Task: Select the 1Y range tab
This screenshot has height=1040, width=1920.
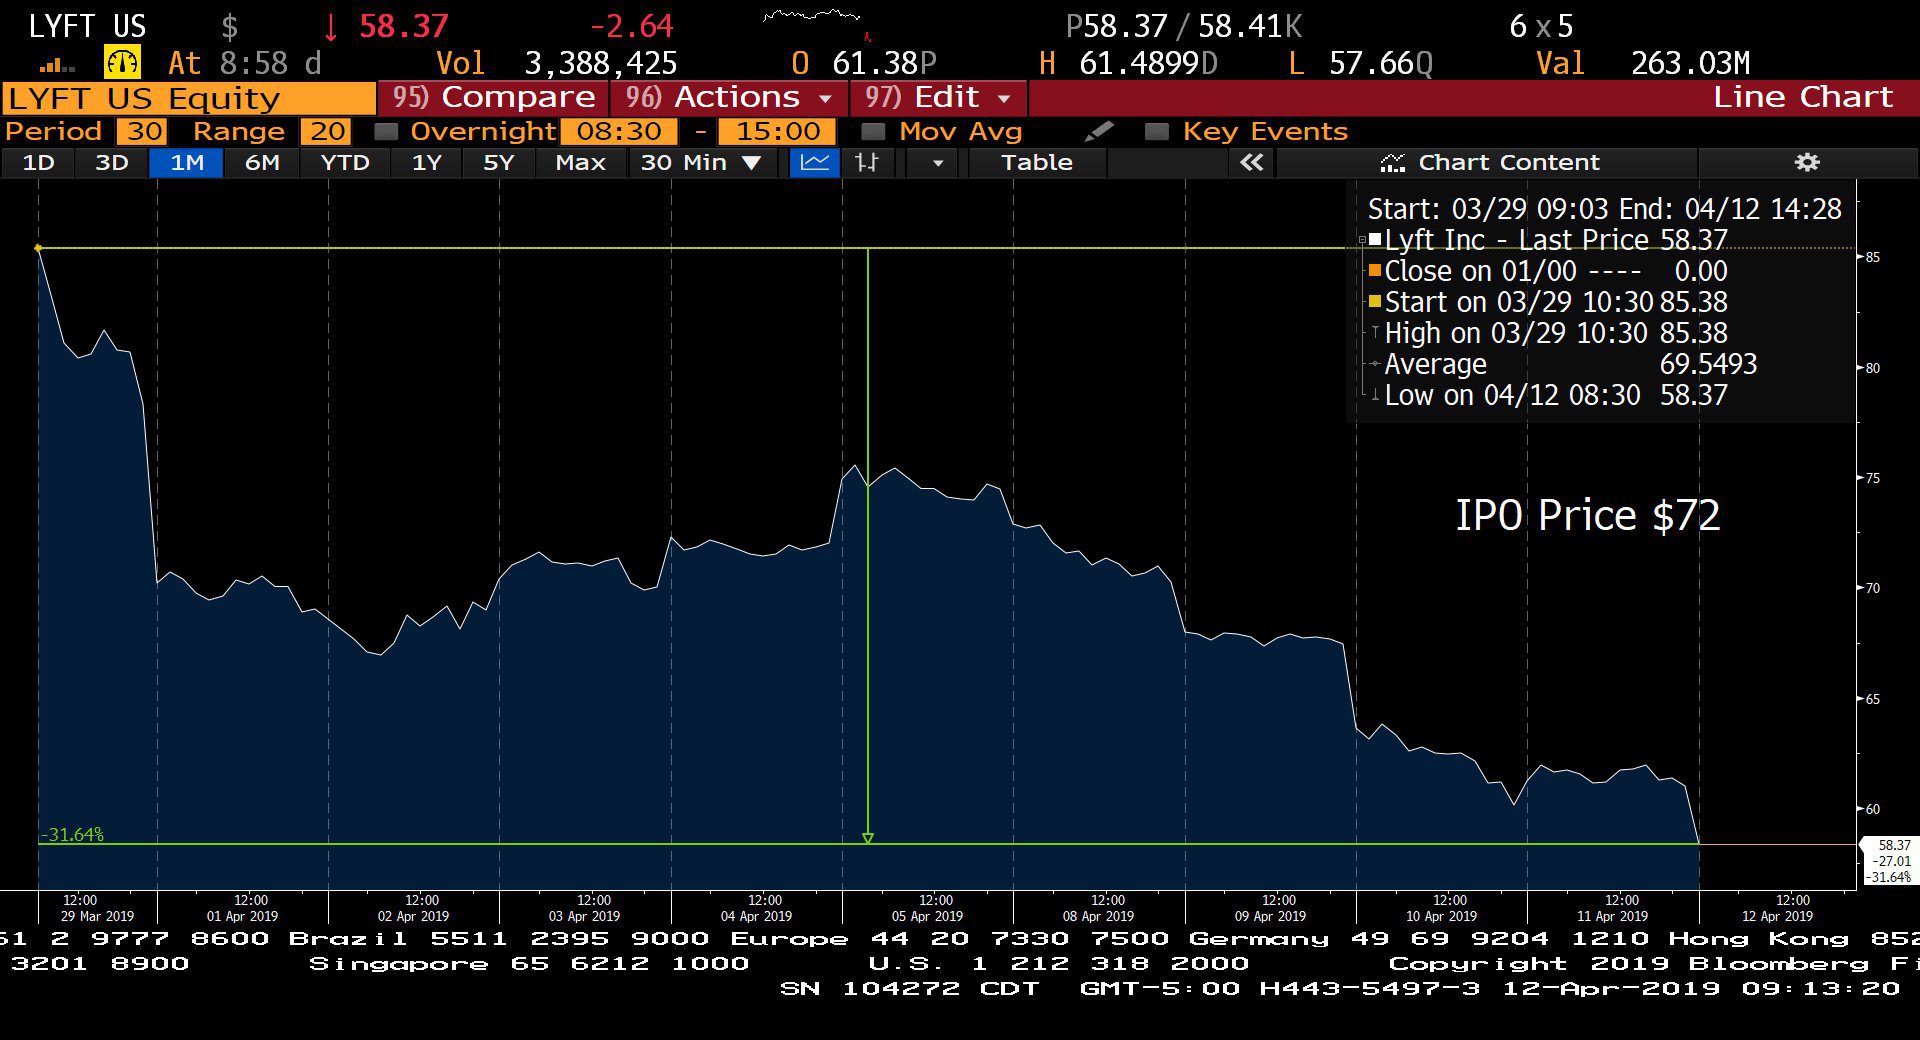Action: tap(426, 162)
